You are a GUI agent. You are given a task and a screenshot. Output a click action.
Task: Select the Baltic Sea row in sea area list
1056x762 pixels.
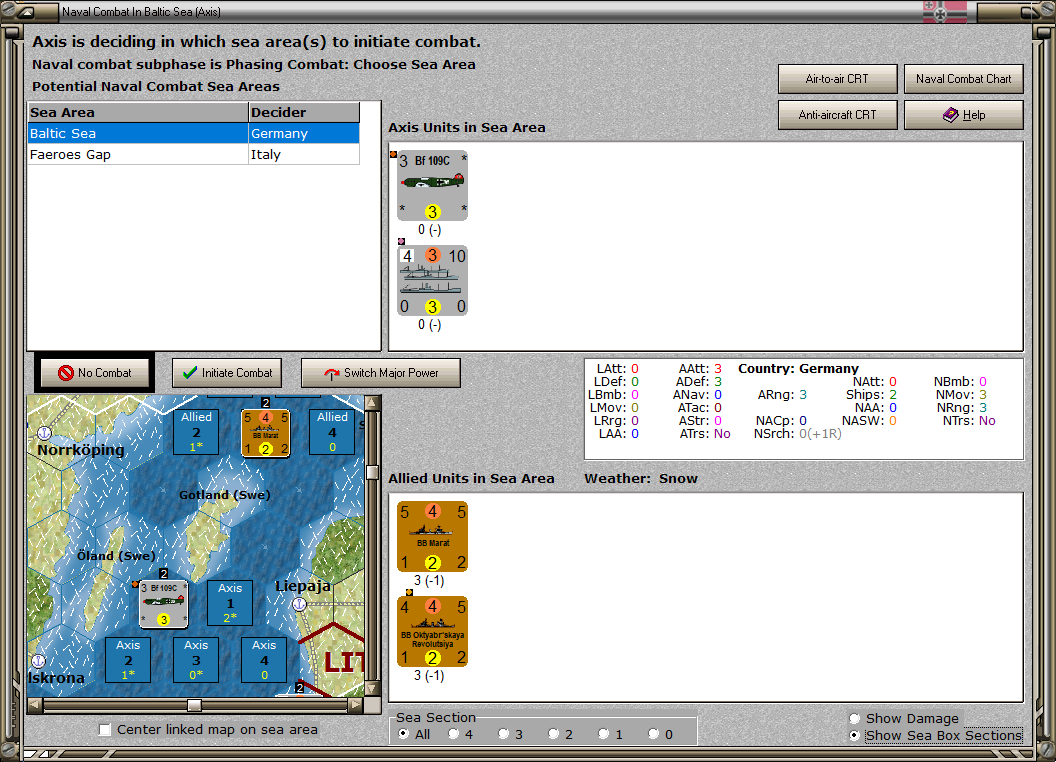pyautogui.click(x=194, y=133)
